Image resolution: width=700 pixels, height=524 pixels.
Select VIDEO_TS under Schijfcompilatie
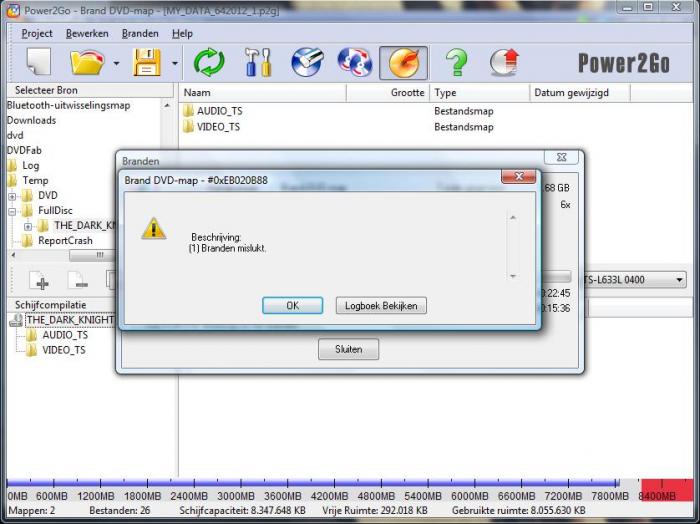point(64,350)
